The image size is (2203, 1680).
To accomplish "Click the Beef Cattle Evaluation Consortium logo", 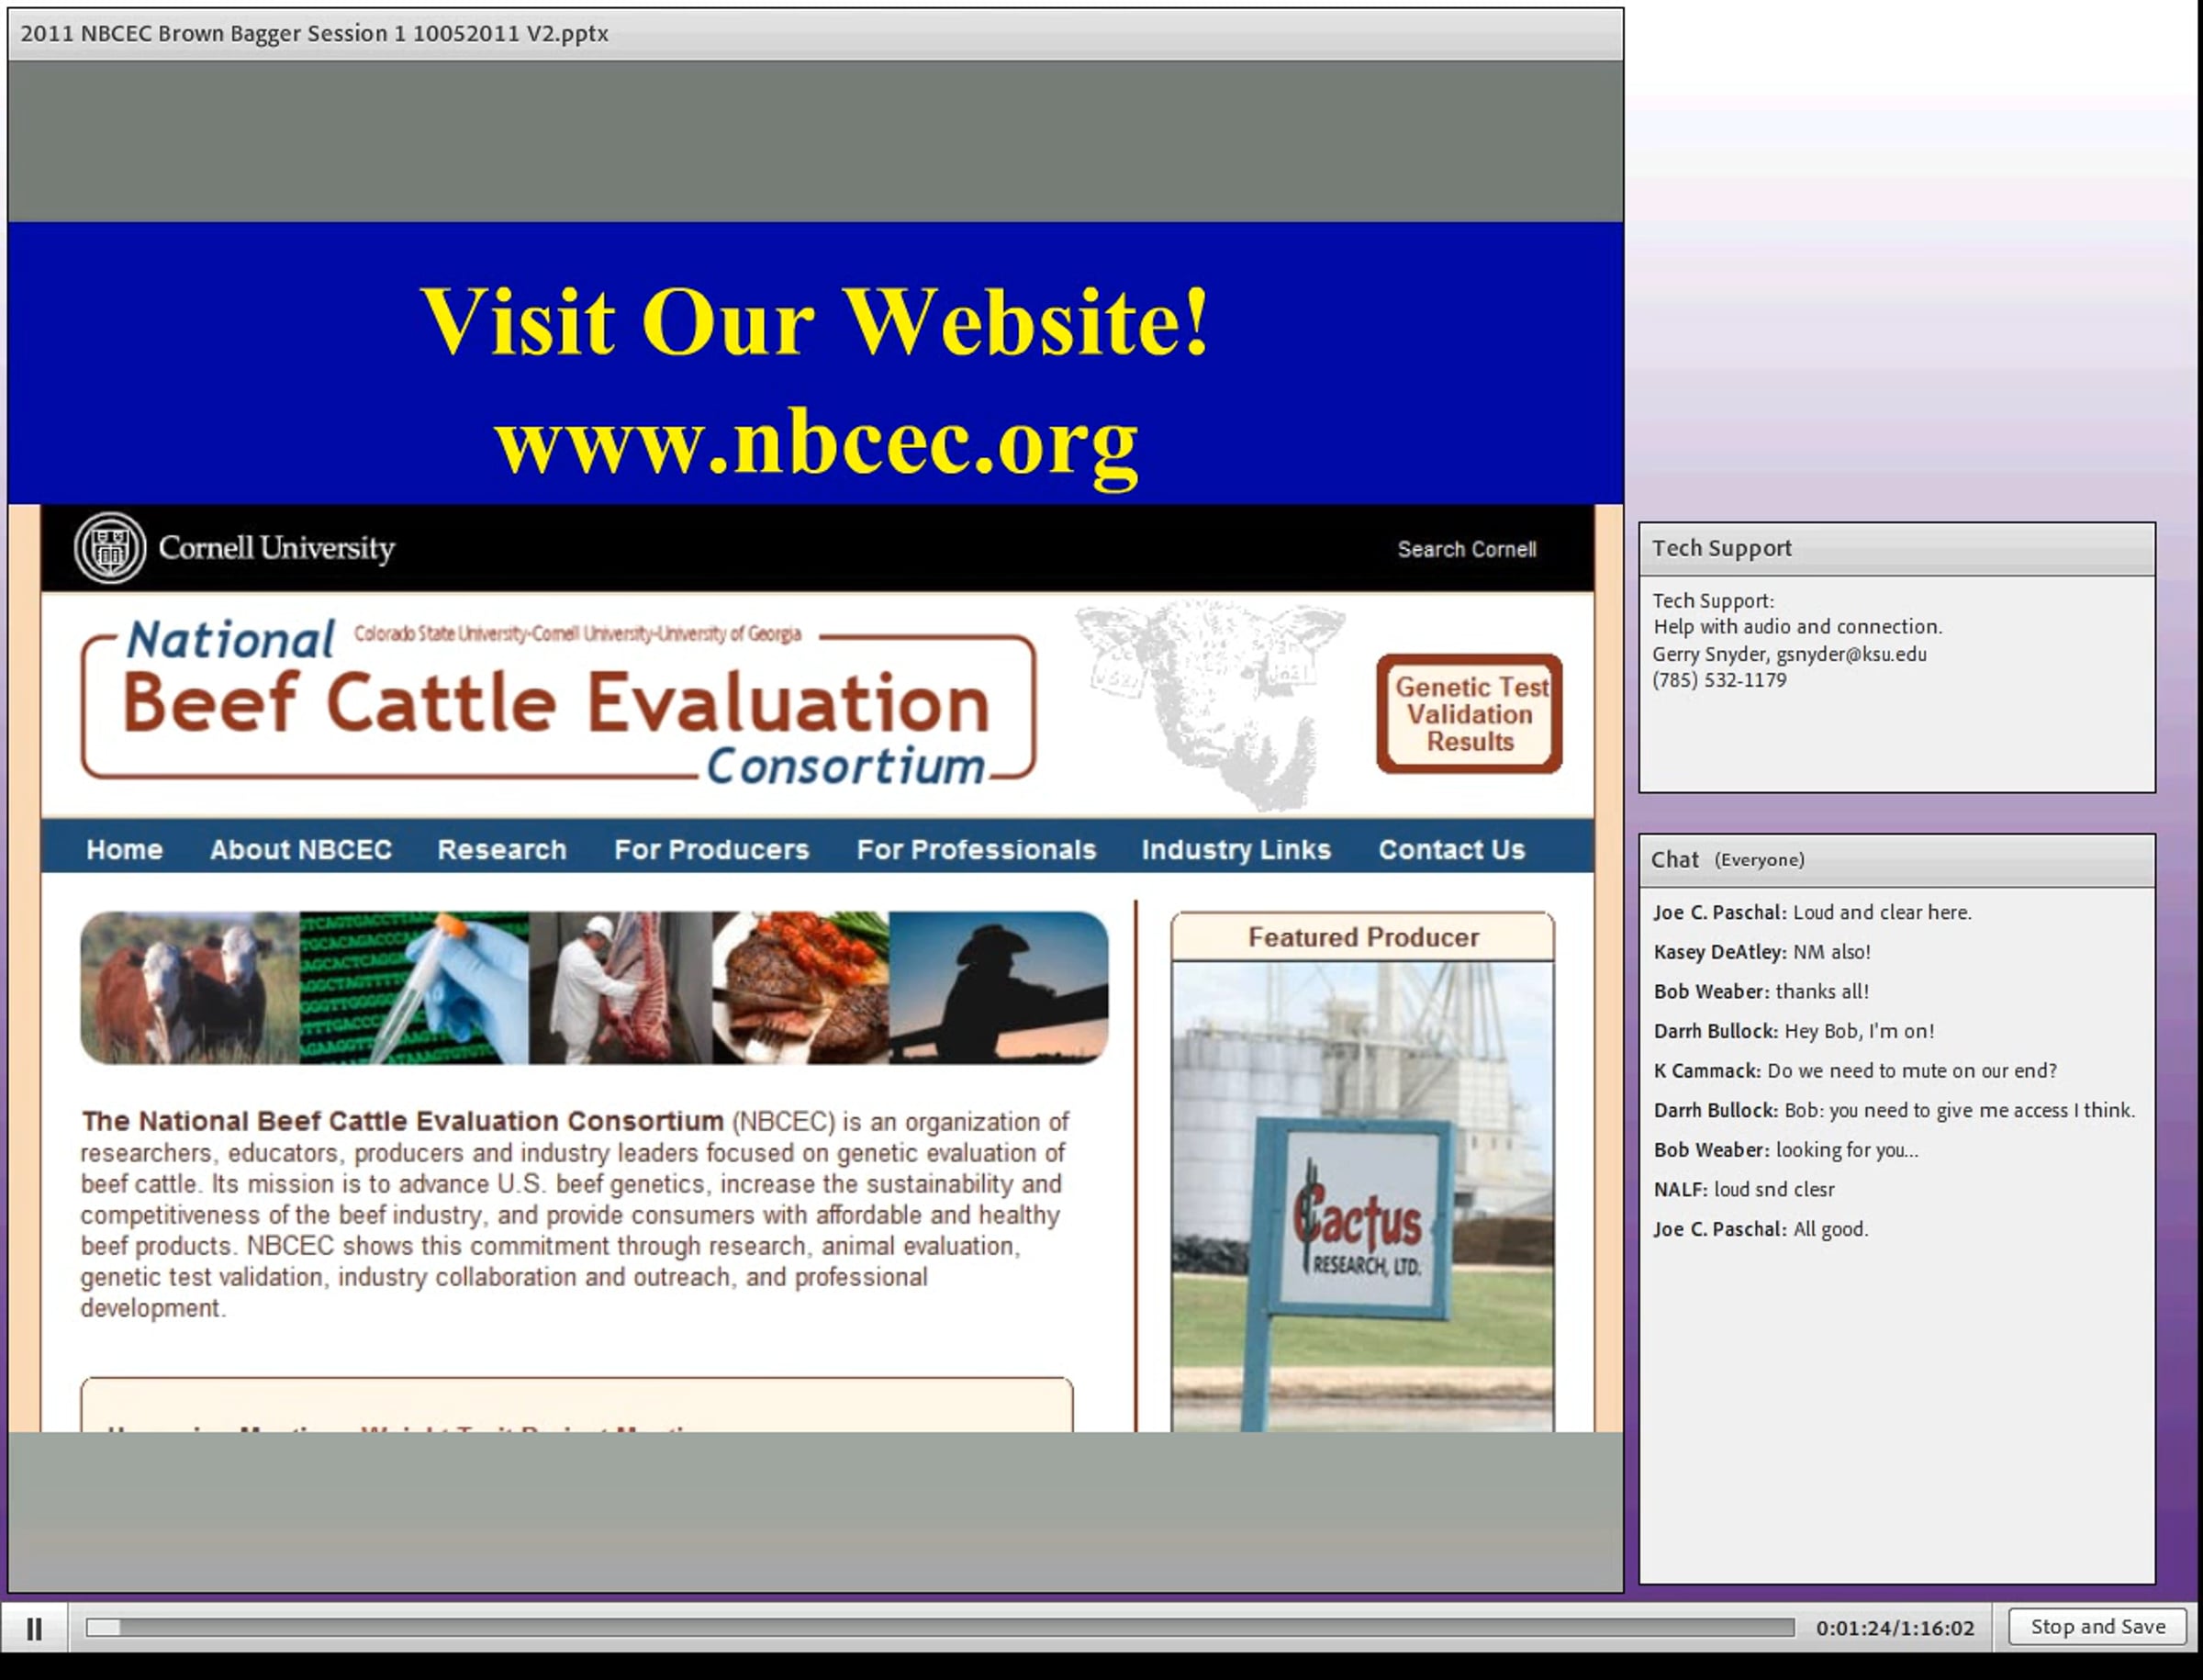I will (558, 702).
